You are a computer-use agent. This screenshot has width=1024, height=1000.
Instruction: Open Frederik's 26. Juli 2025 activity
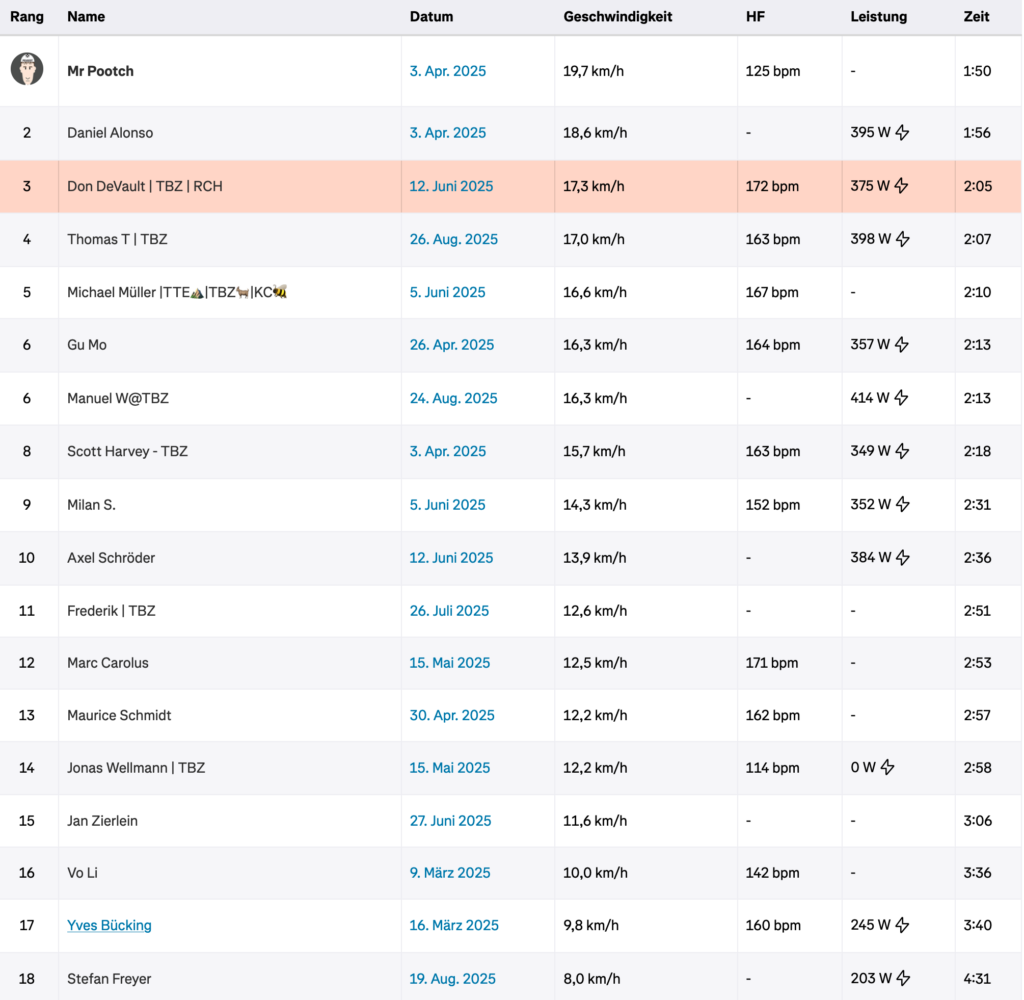449,611
